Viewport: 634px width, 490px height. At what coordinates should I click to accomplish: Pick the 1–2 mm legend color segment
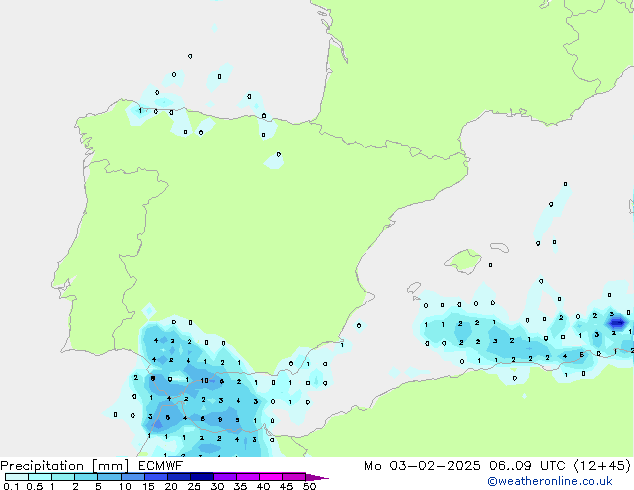[x=63, y=477]
